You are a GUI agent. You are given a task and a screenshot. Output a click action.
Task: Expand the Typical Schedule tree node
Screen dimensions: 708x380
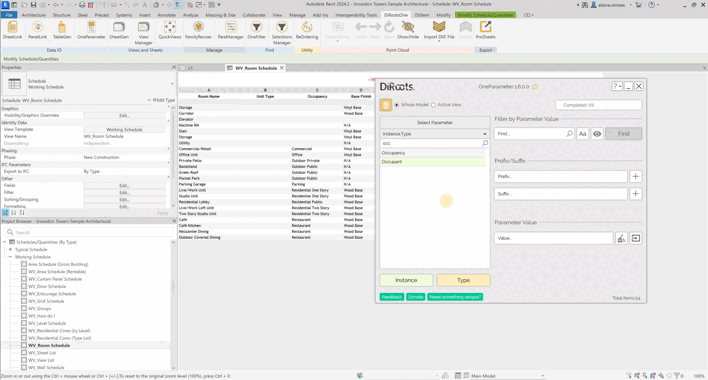click(10, 250)
